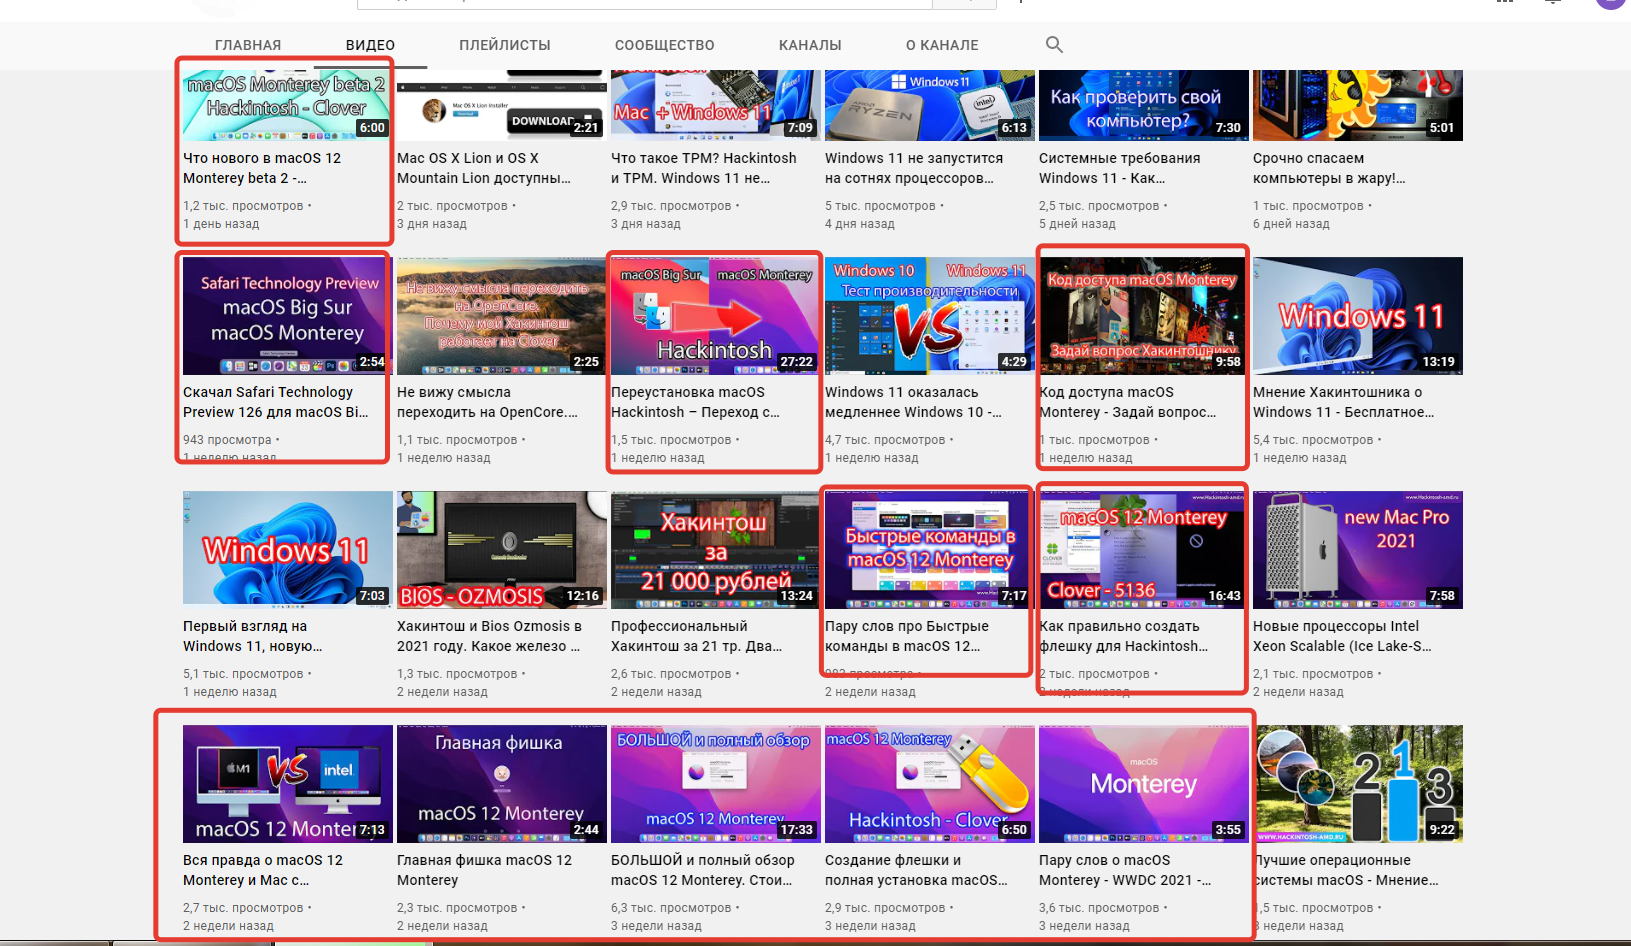Open title 'Системные требования Windows 11'
1631x946 pixels.
1120,168
